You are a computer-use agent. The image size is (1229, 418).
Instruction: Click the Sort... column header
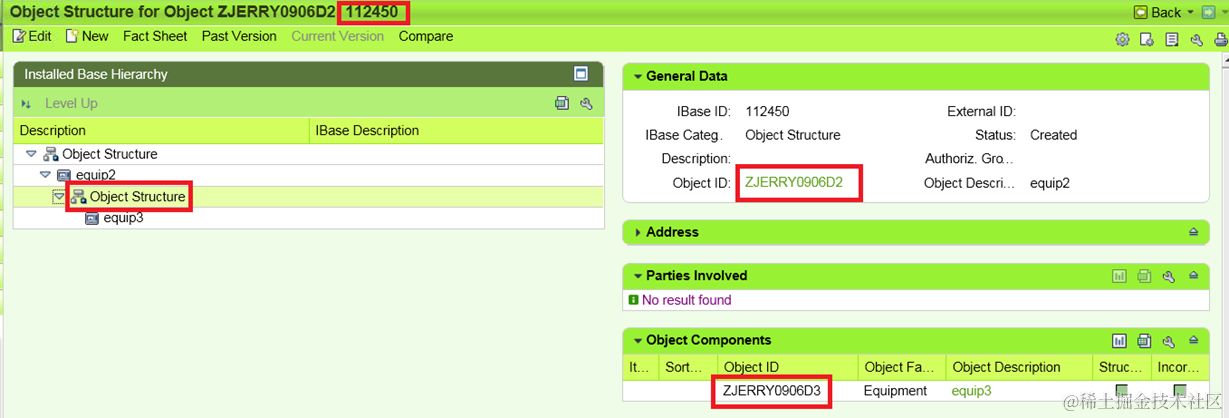point(687,367)
